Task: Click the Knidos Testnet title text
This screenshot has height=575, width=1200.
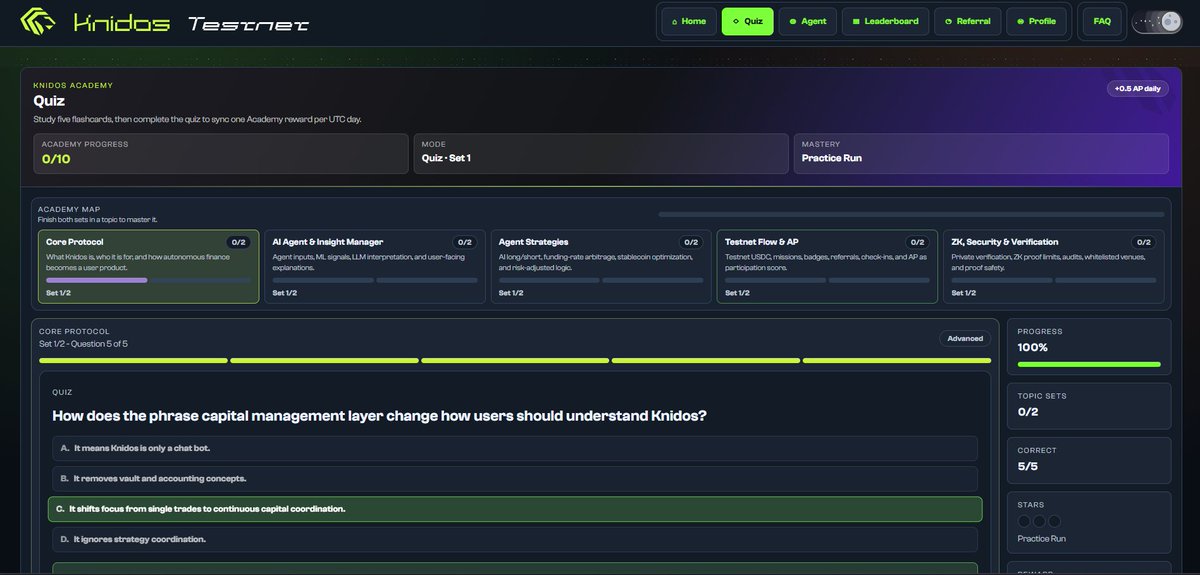Action: click(x=191, y=22)
